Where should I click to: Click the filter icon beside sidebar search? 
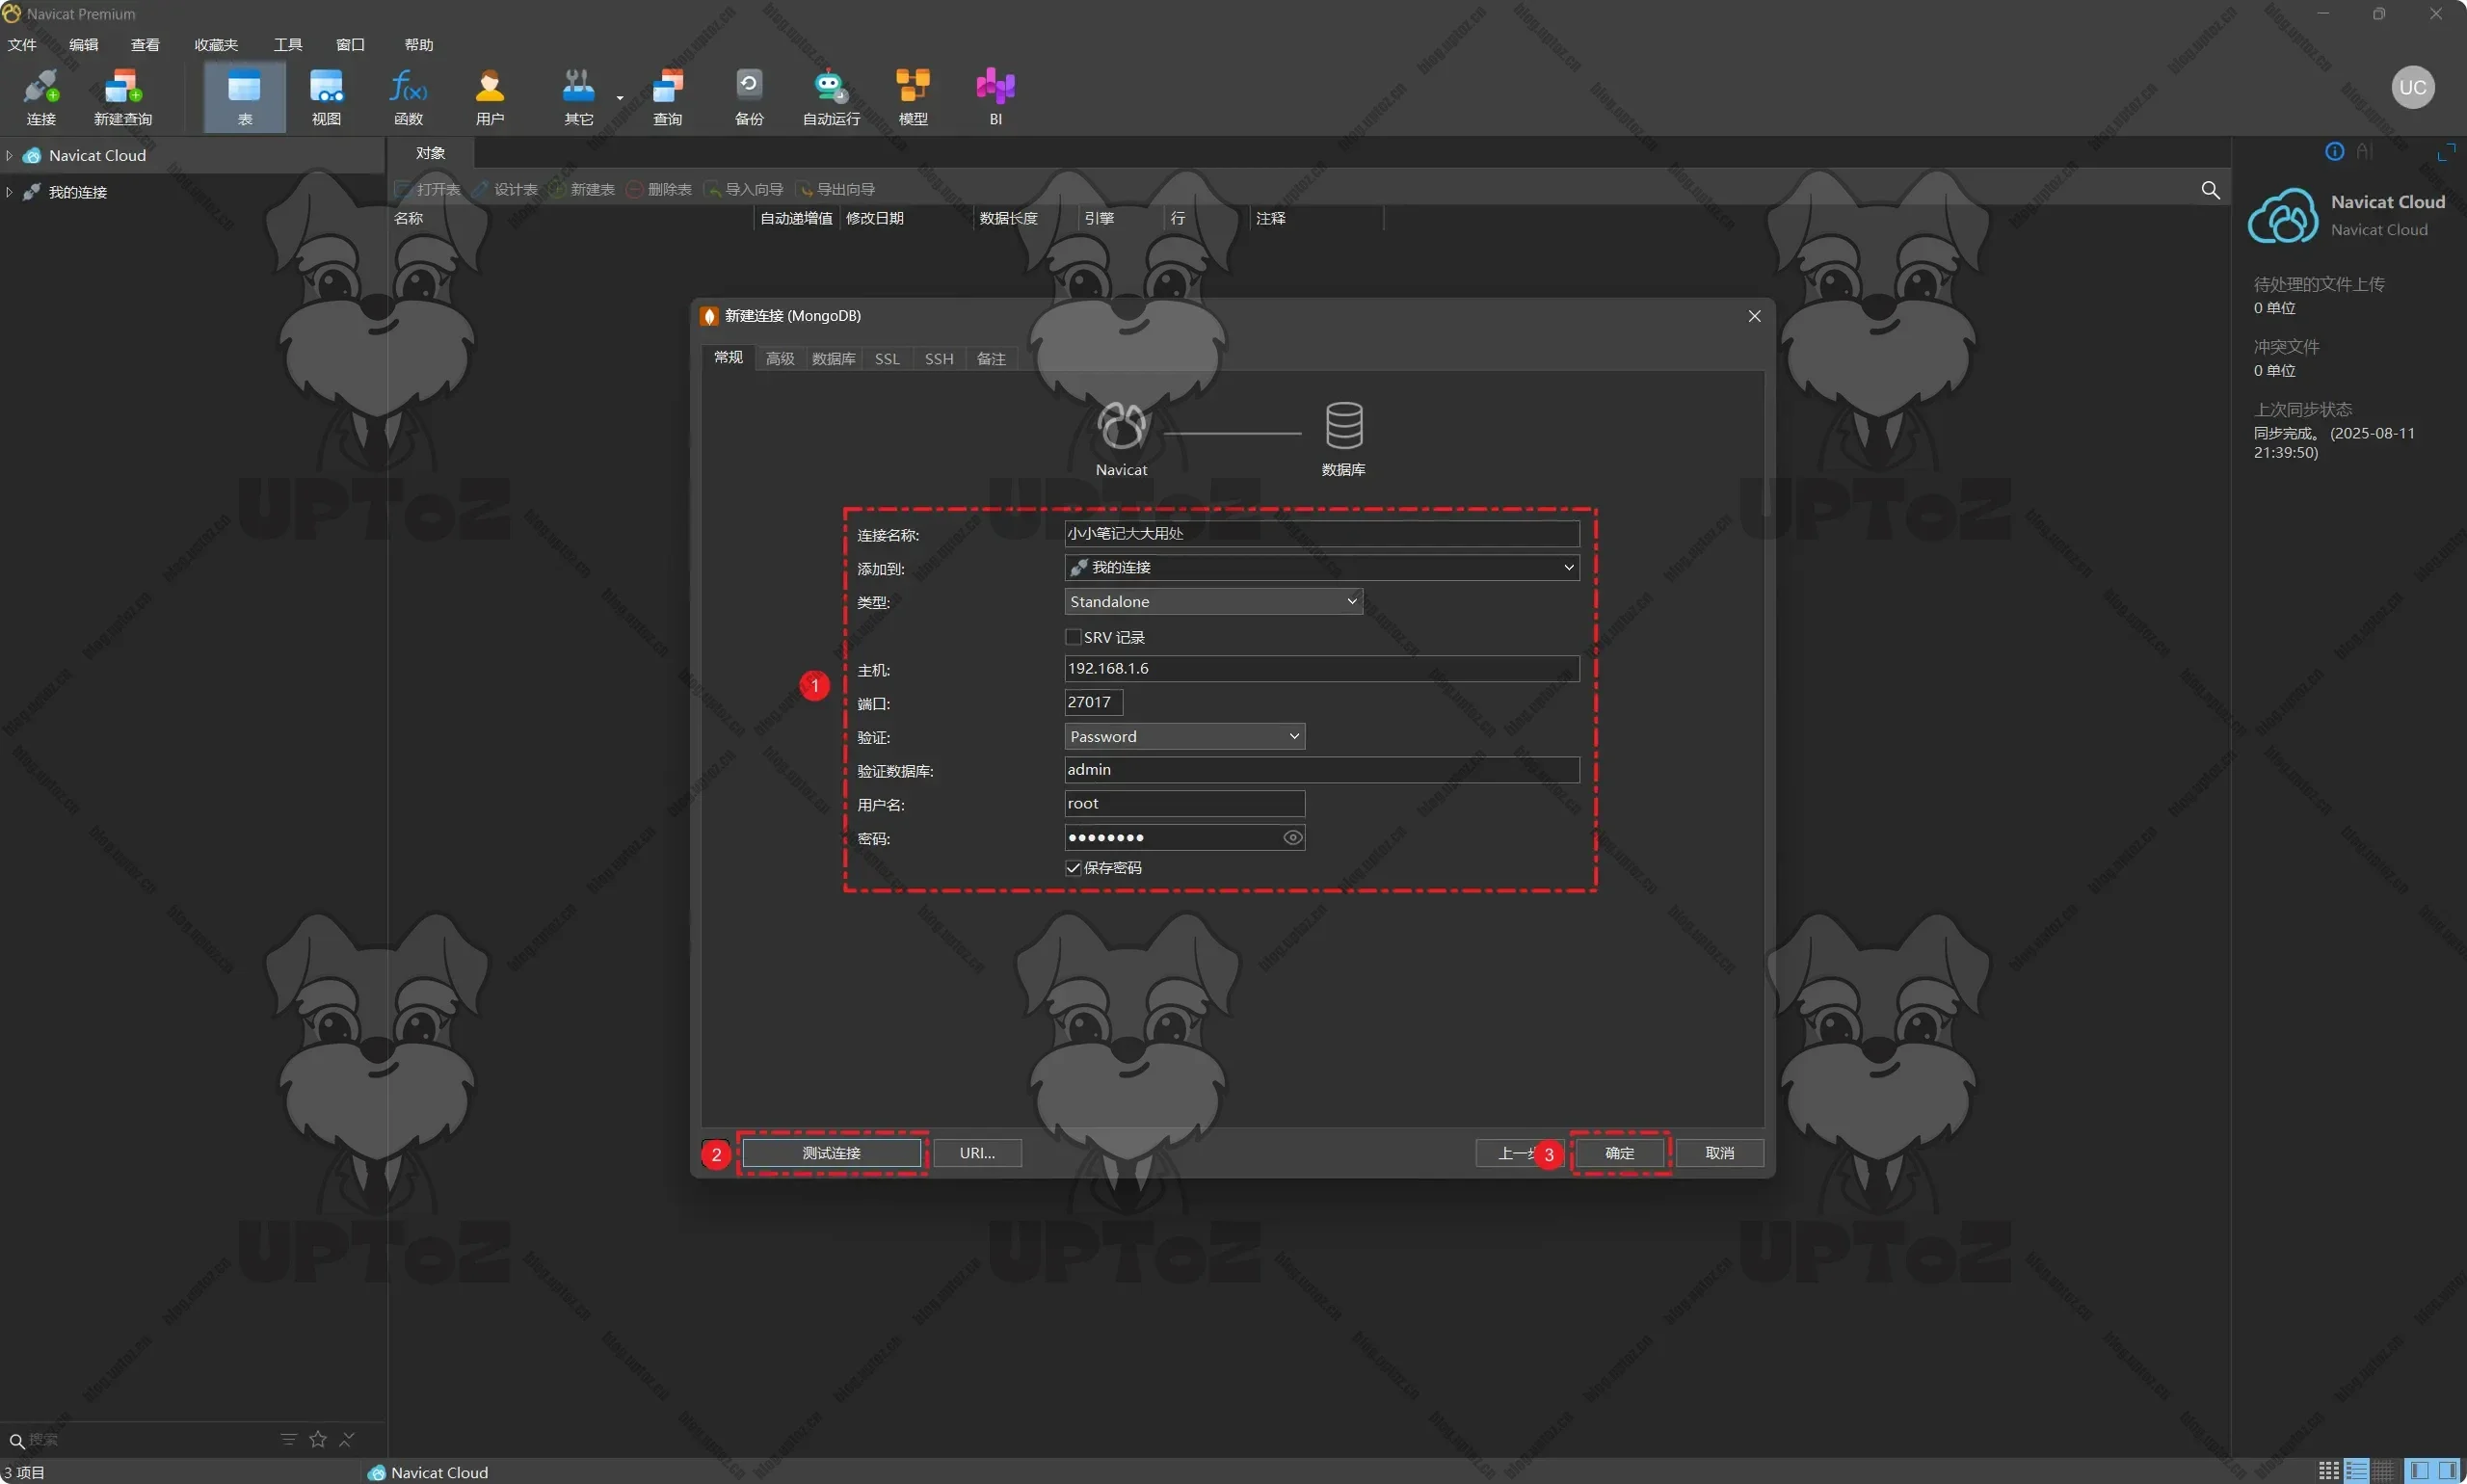289,1439
